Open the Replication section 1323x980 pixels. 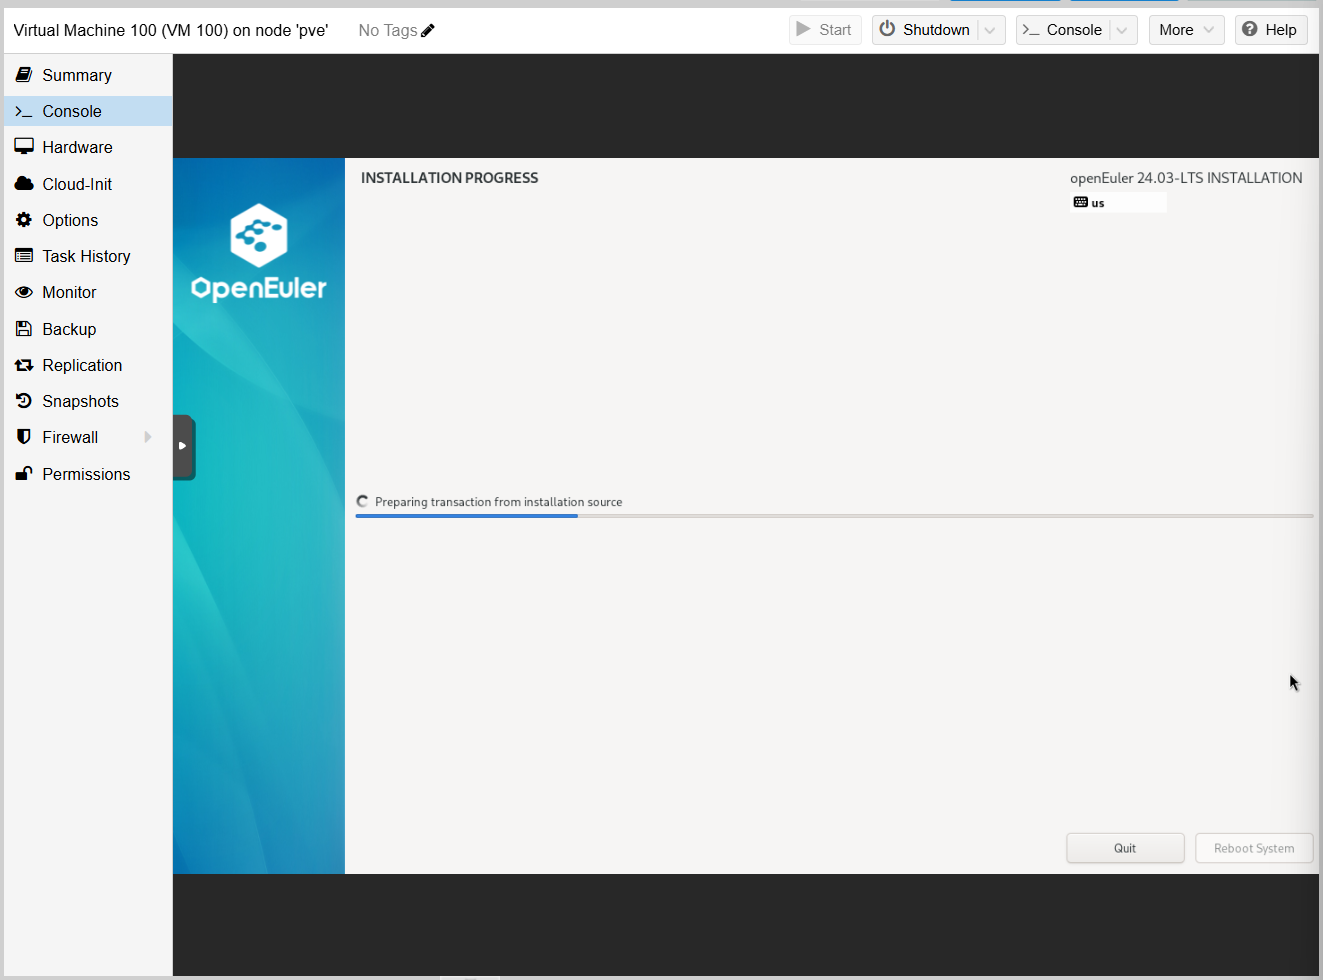coord(82,365)
